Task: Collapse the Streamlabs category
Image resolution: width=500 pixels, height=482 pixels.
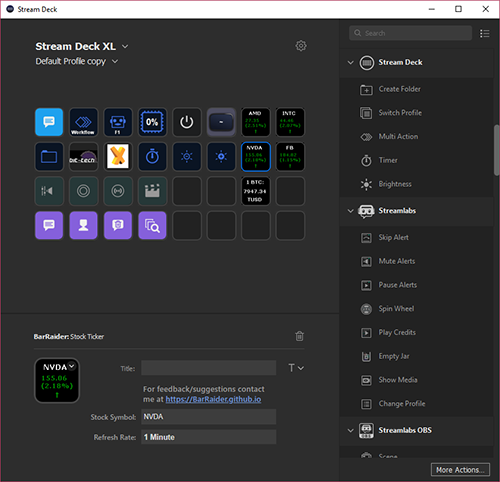Action: [x=350, y=211]
